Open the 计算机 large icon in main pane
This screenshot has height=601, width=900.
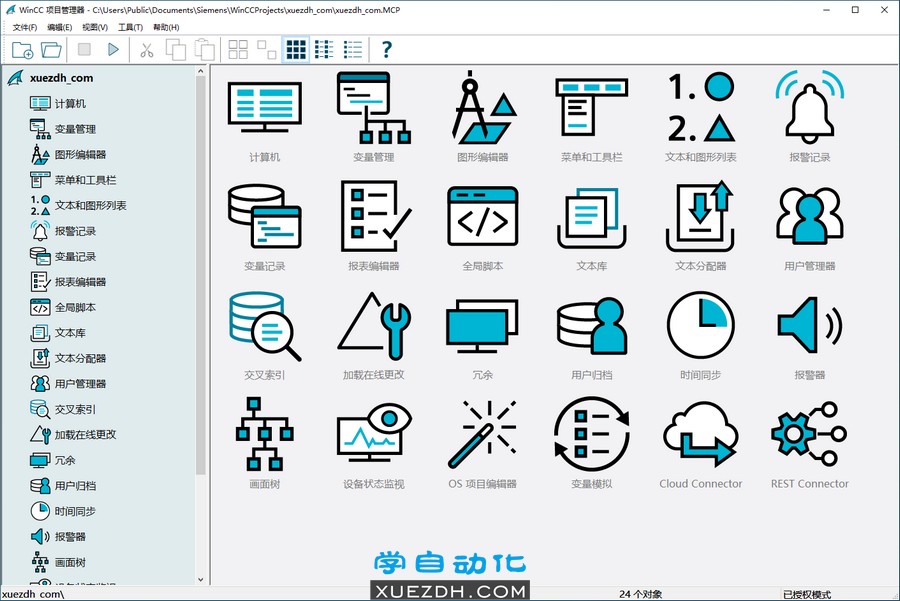pos(265,107)
